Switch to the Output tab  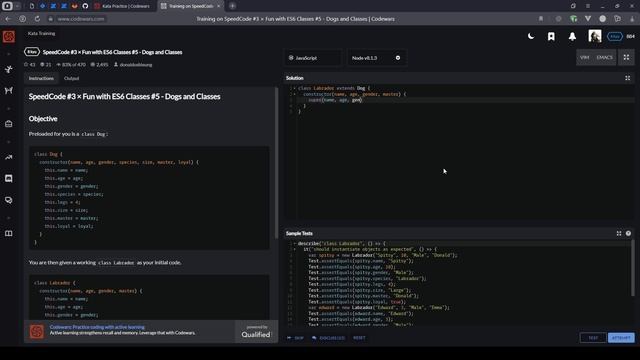(x=71, y=78)
